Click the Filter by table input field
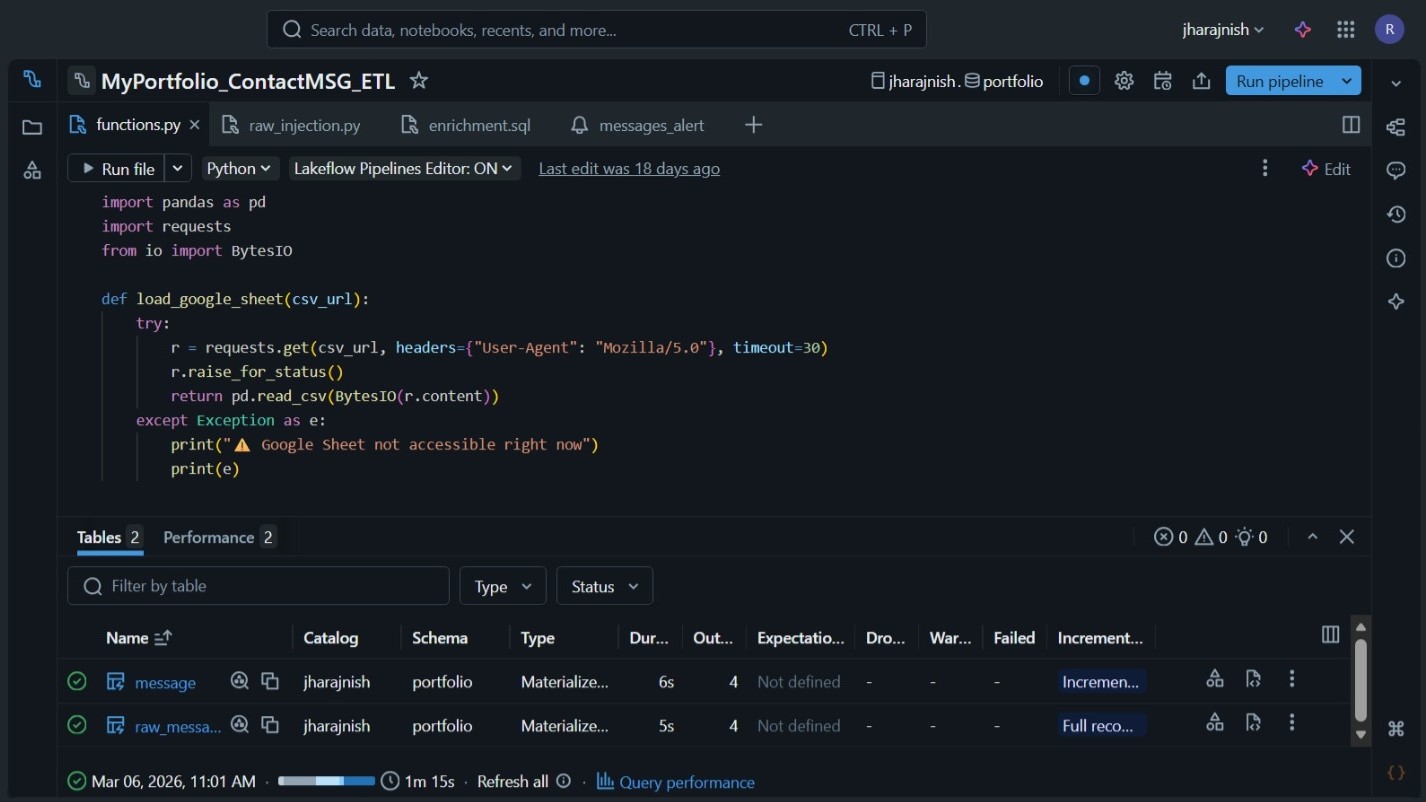Screen dimensions: 1426x802 [258, 586]
